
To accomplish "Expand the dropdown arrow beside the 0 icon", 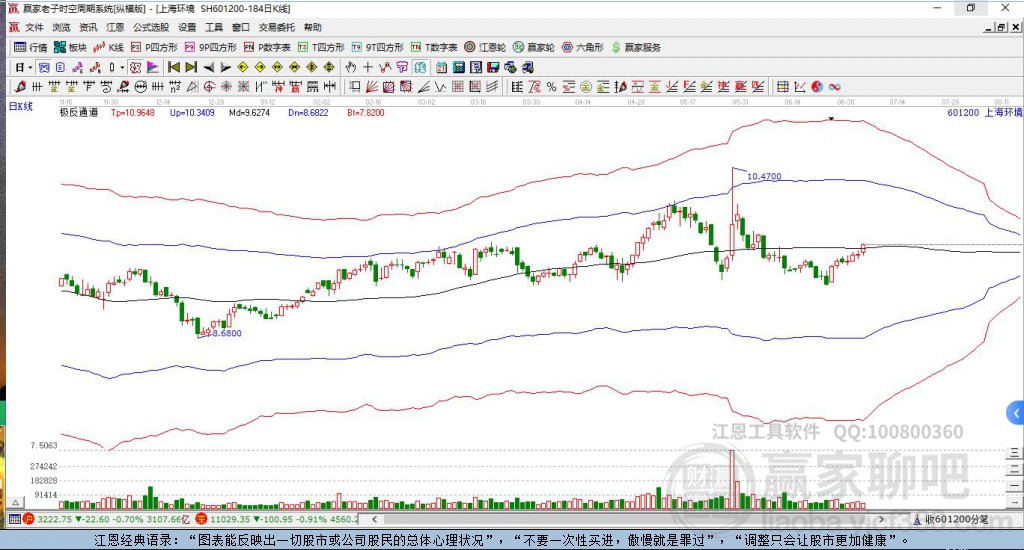I will point(122,67).
